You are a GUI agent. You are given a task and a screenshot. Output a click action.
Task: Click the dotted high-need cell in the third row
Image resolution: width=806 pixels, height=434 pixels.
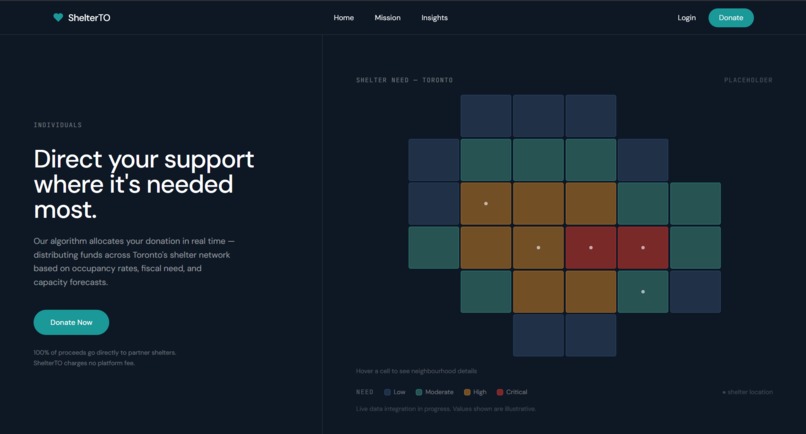coord(486,204)
